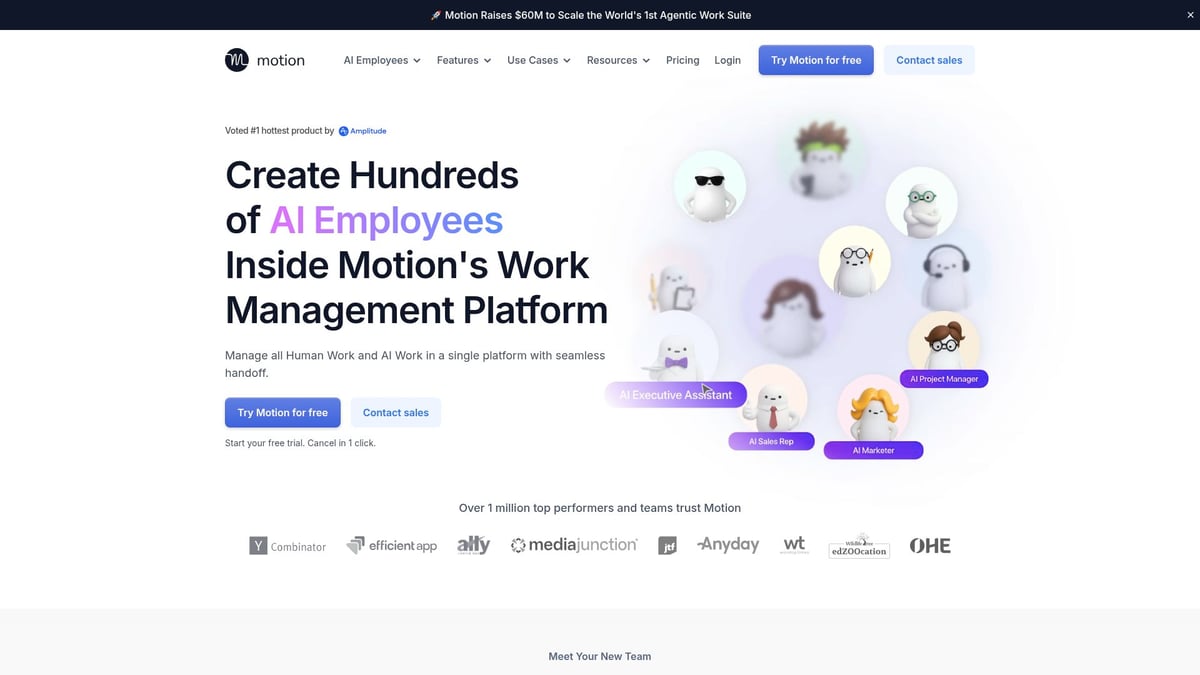Expand the Use Cases menu
Viewport: 1200px width, 675px height.
pyautogui.click(x=539, y=60)
